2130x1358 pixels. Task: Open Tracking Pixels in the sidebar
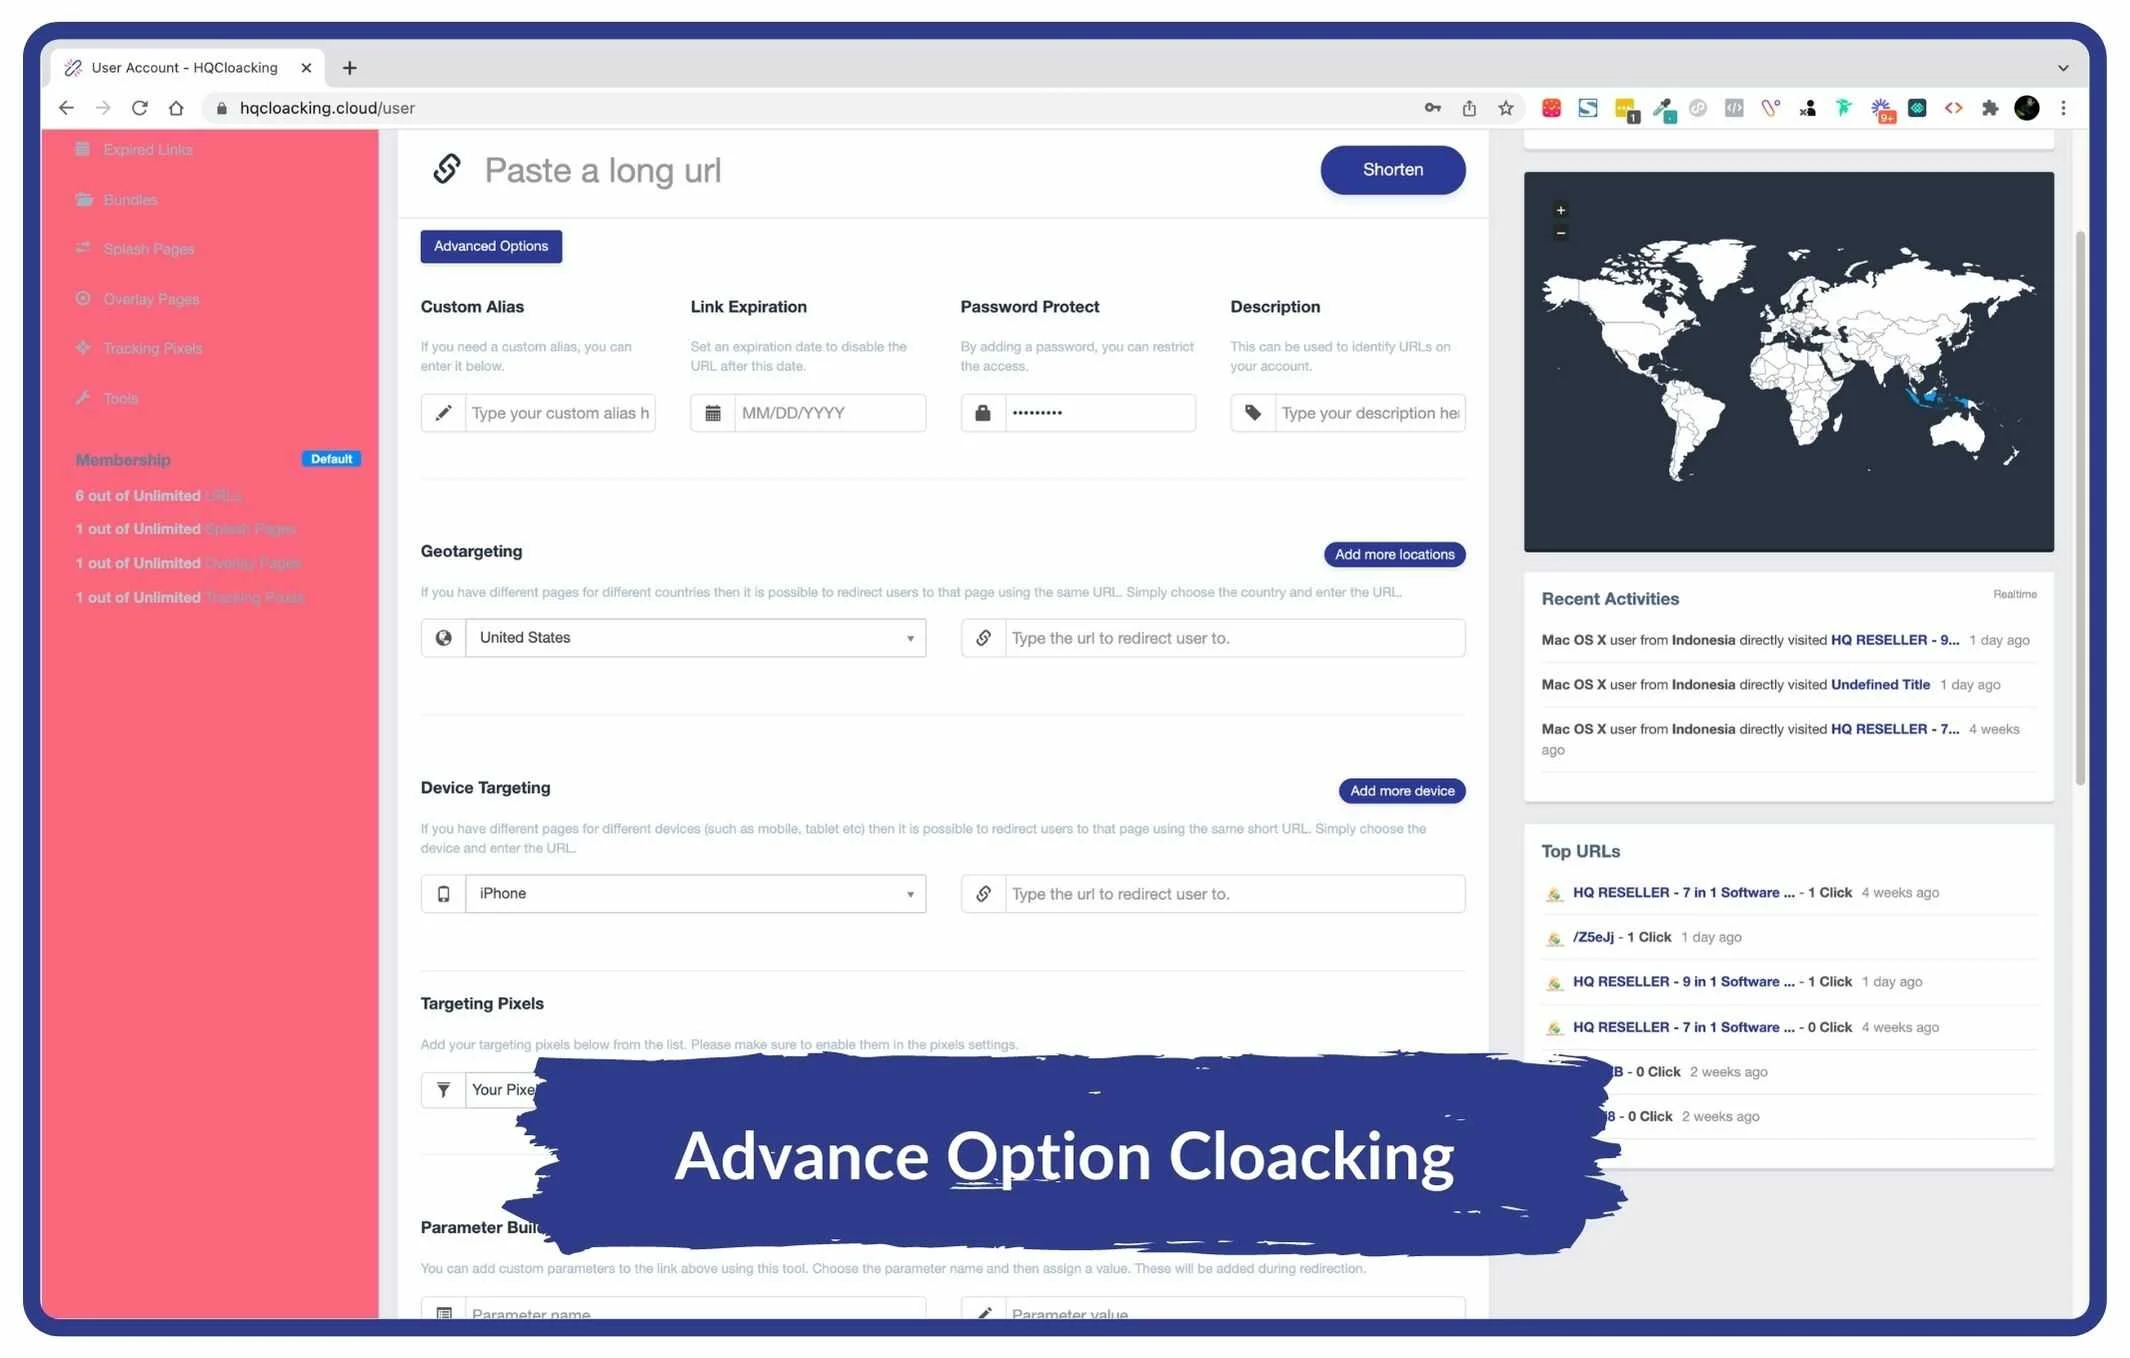152,348
